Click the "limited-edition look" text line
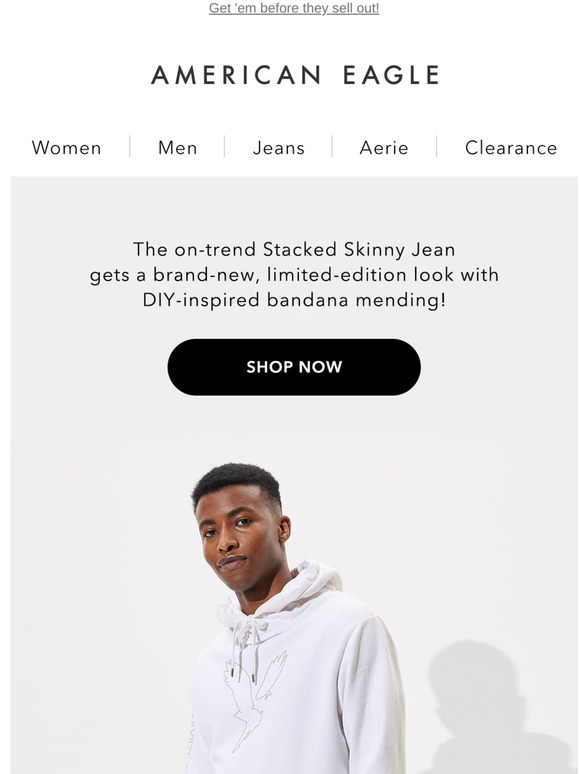The width and height of the screenshot is (580, 774). pyautogui.click(x=294, y=275)
